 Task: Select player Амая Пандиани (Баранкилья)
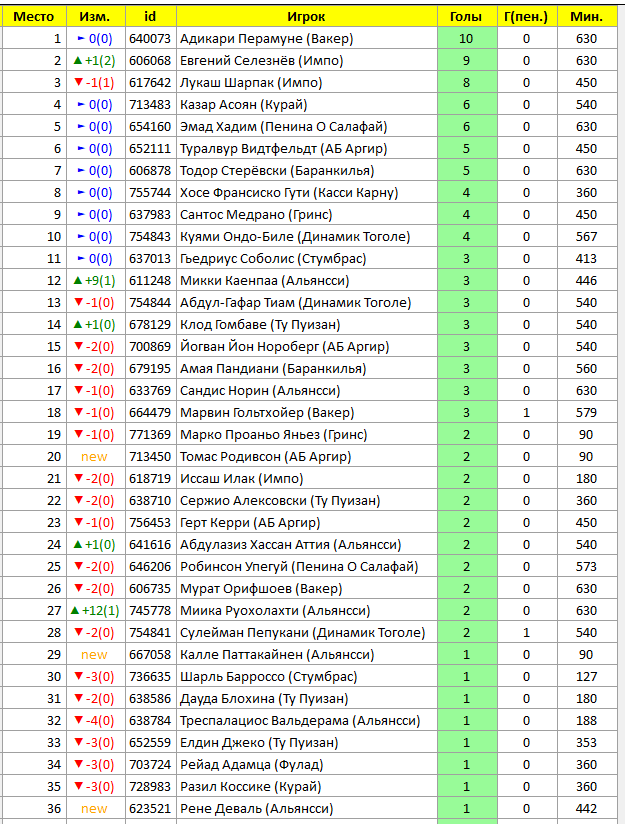tap(273, 369)
